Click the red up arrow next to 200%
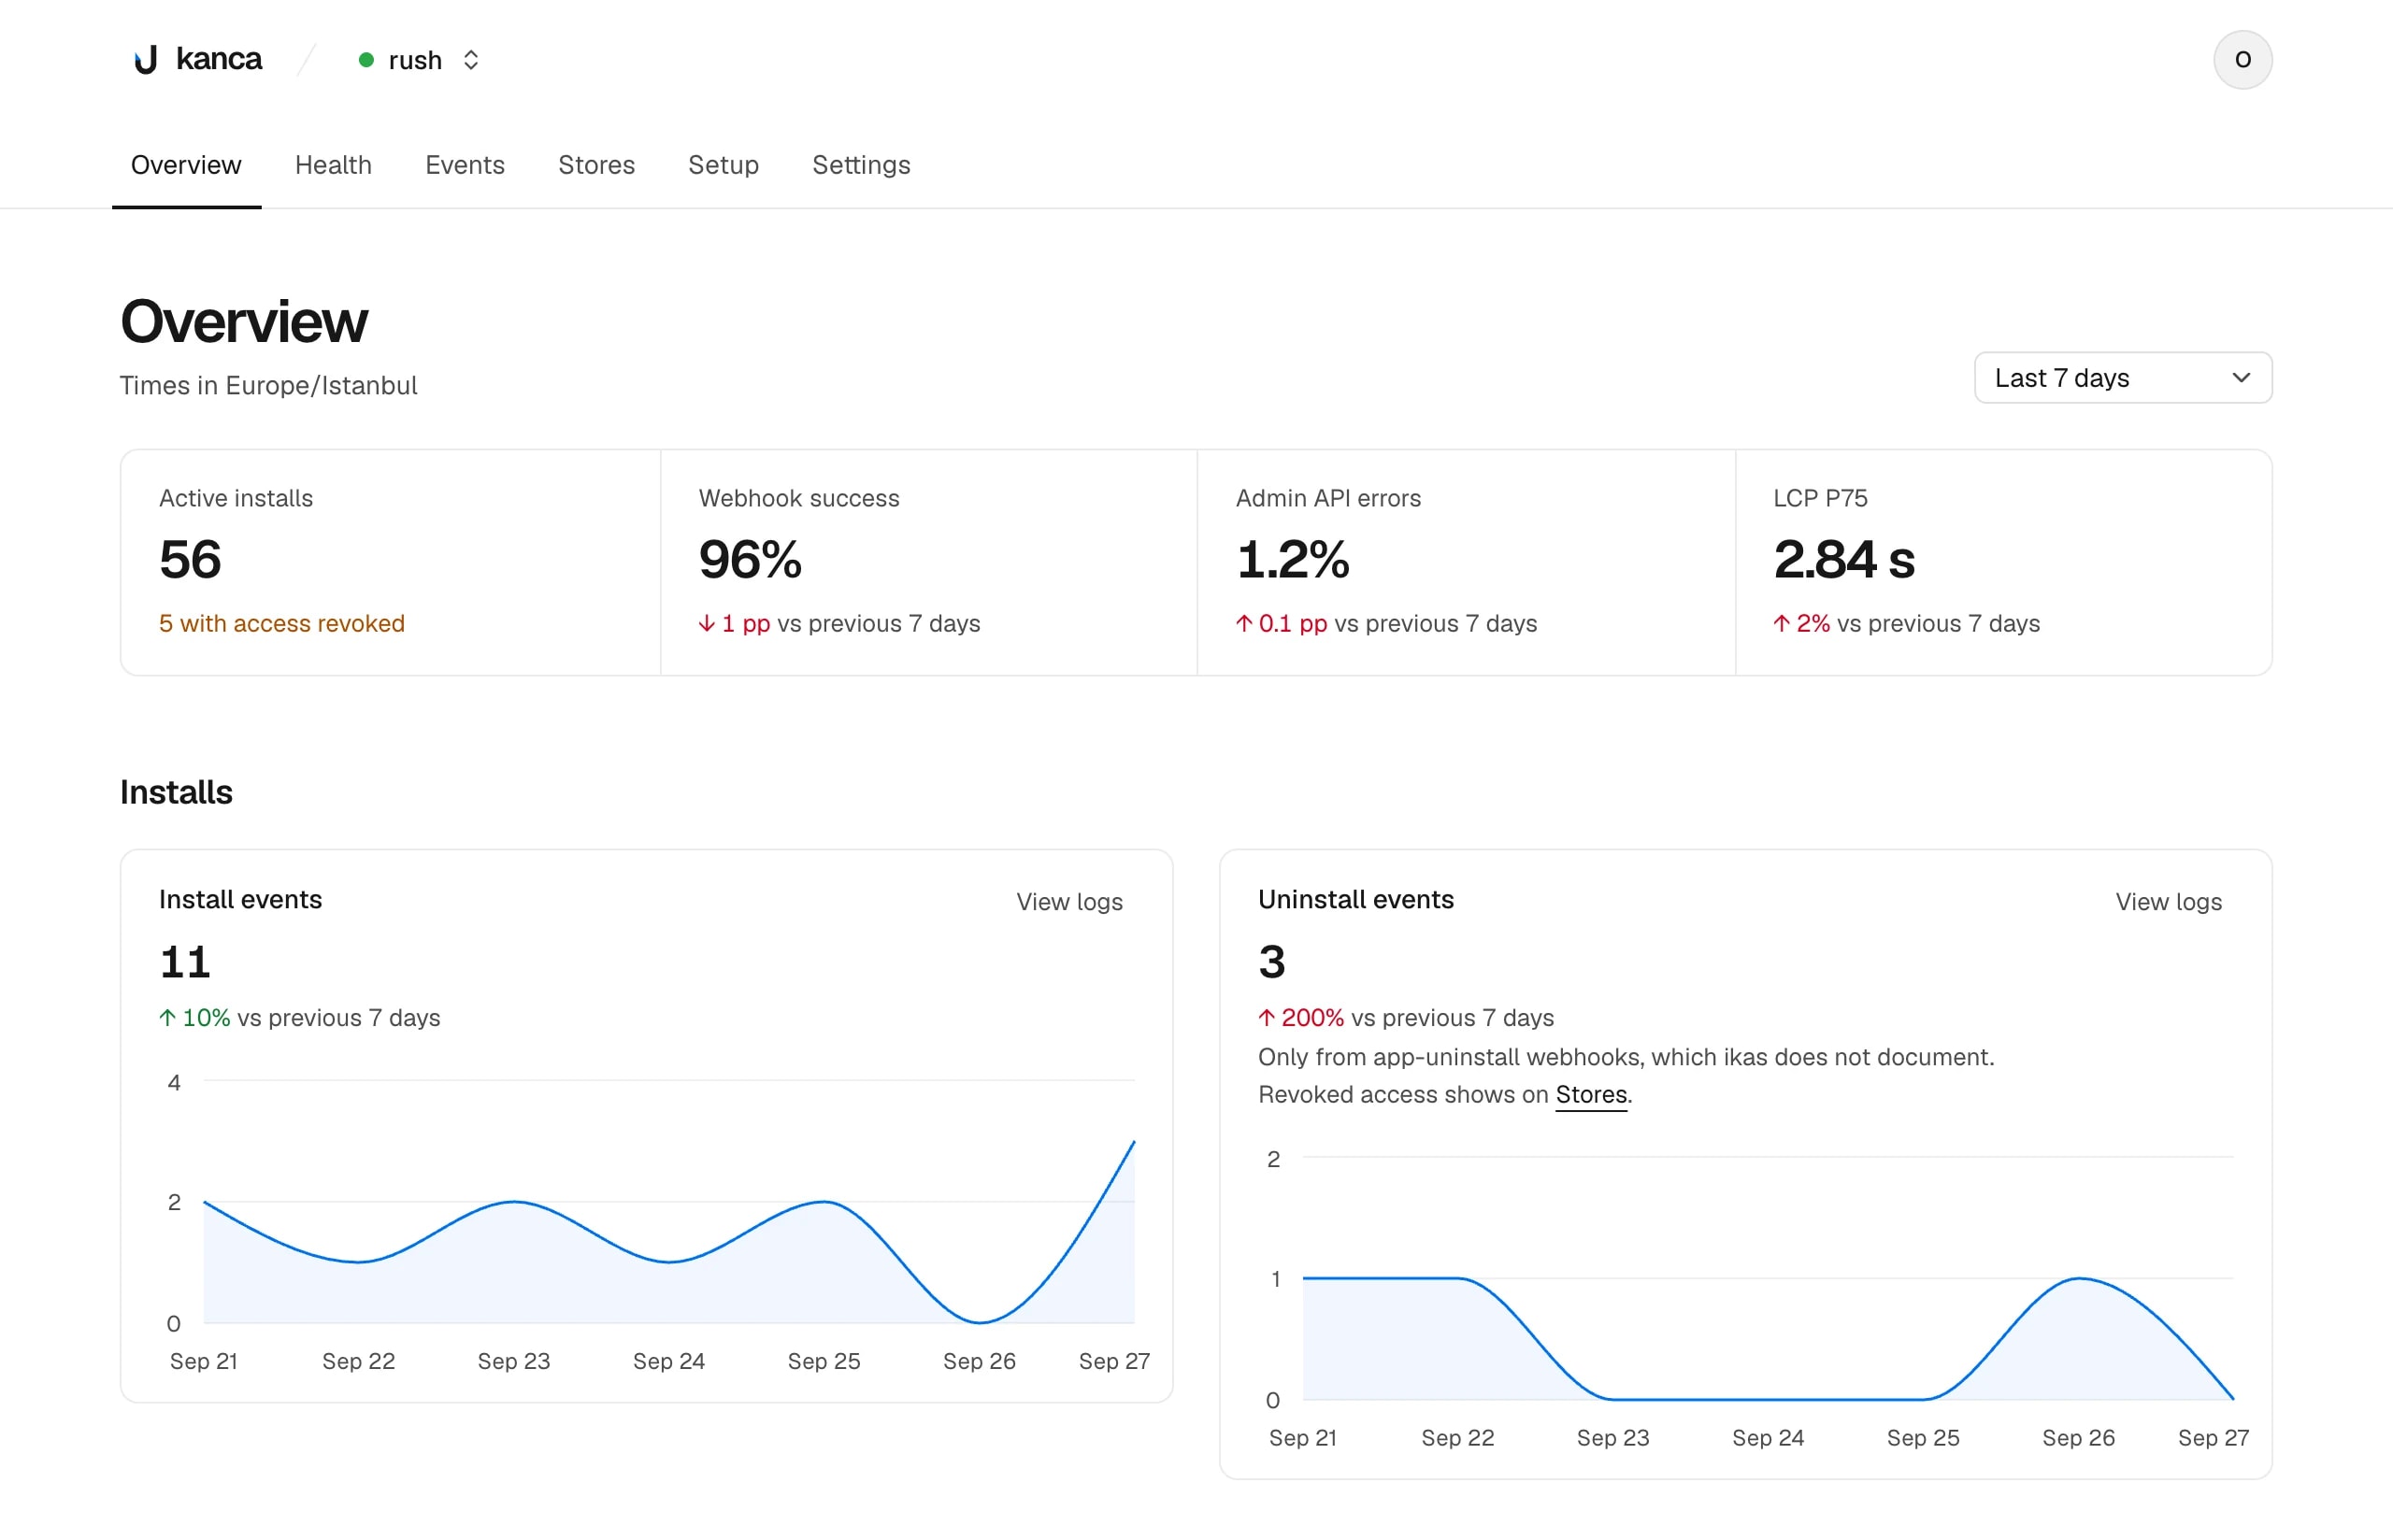 [1266, 1018]
